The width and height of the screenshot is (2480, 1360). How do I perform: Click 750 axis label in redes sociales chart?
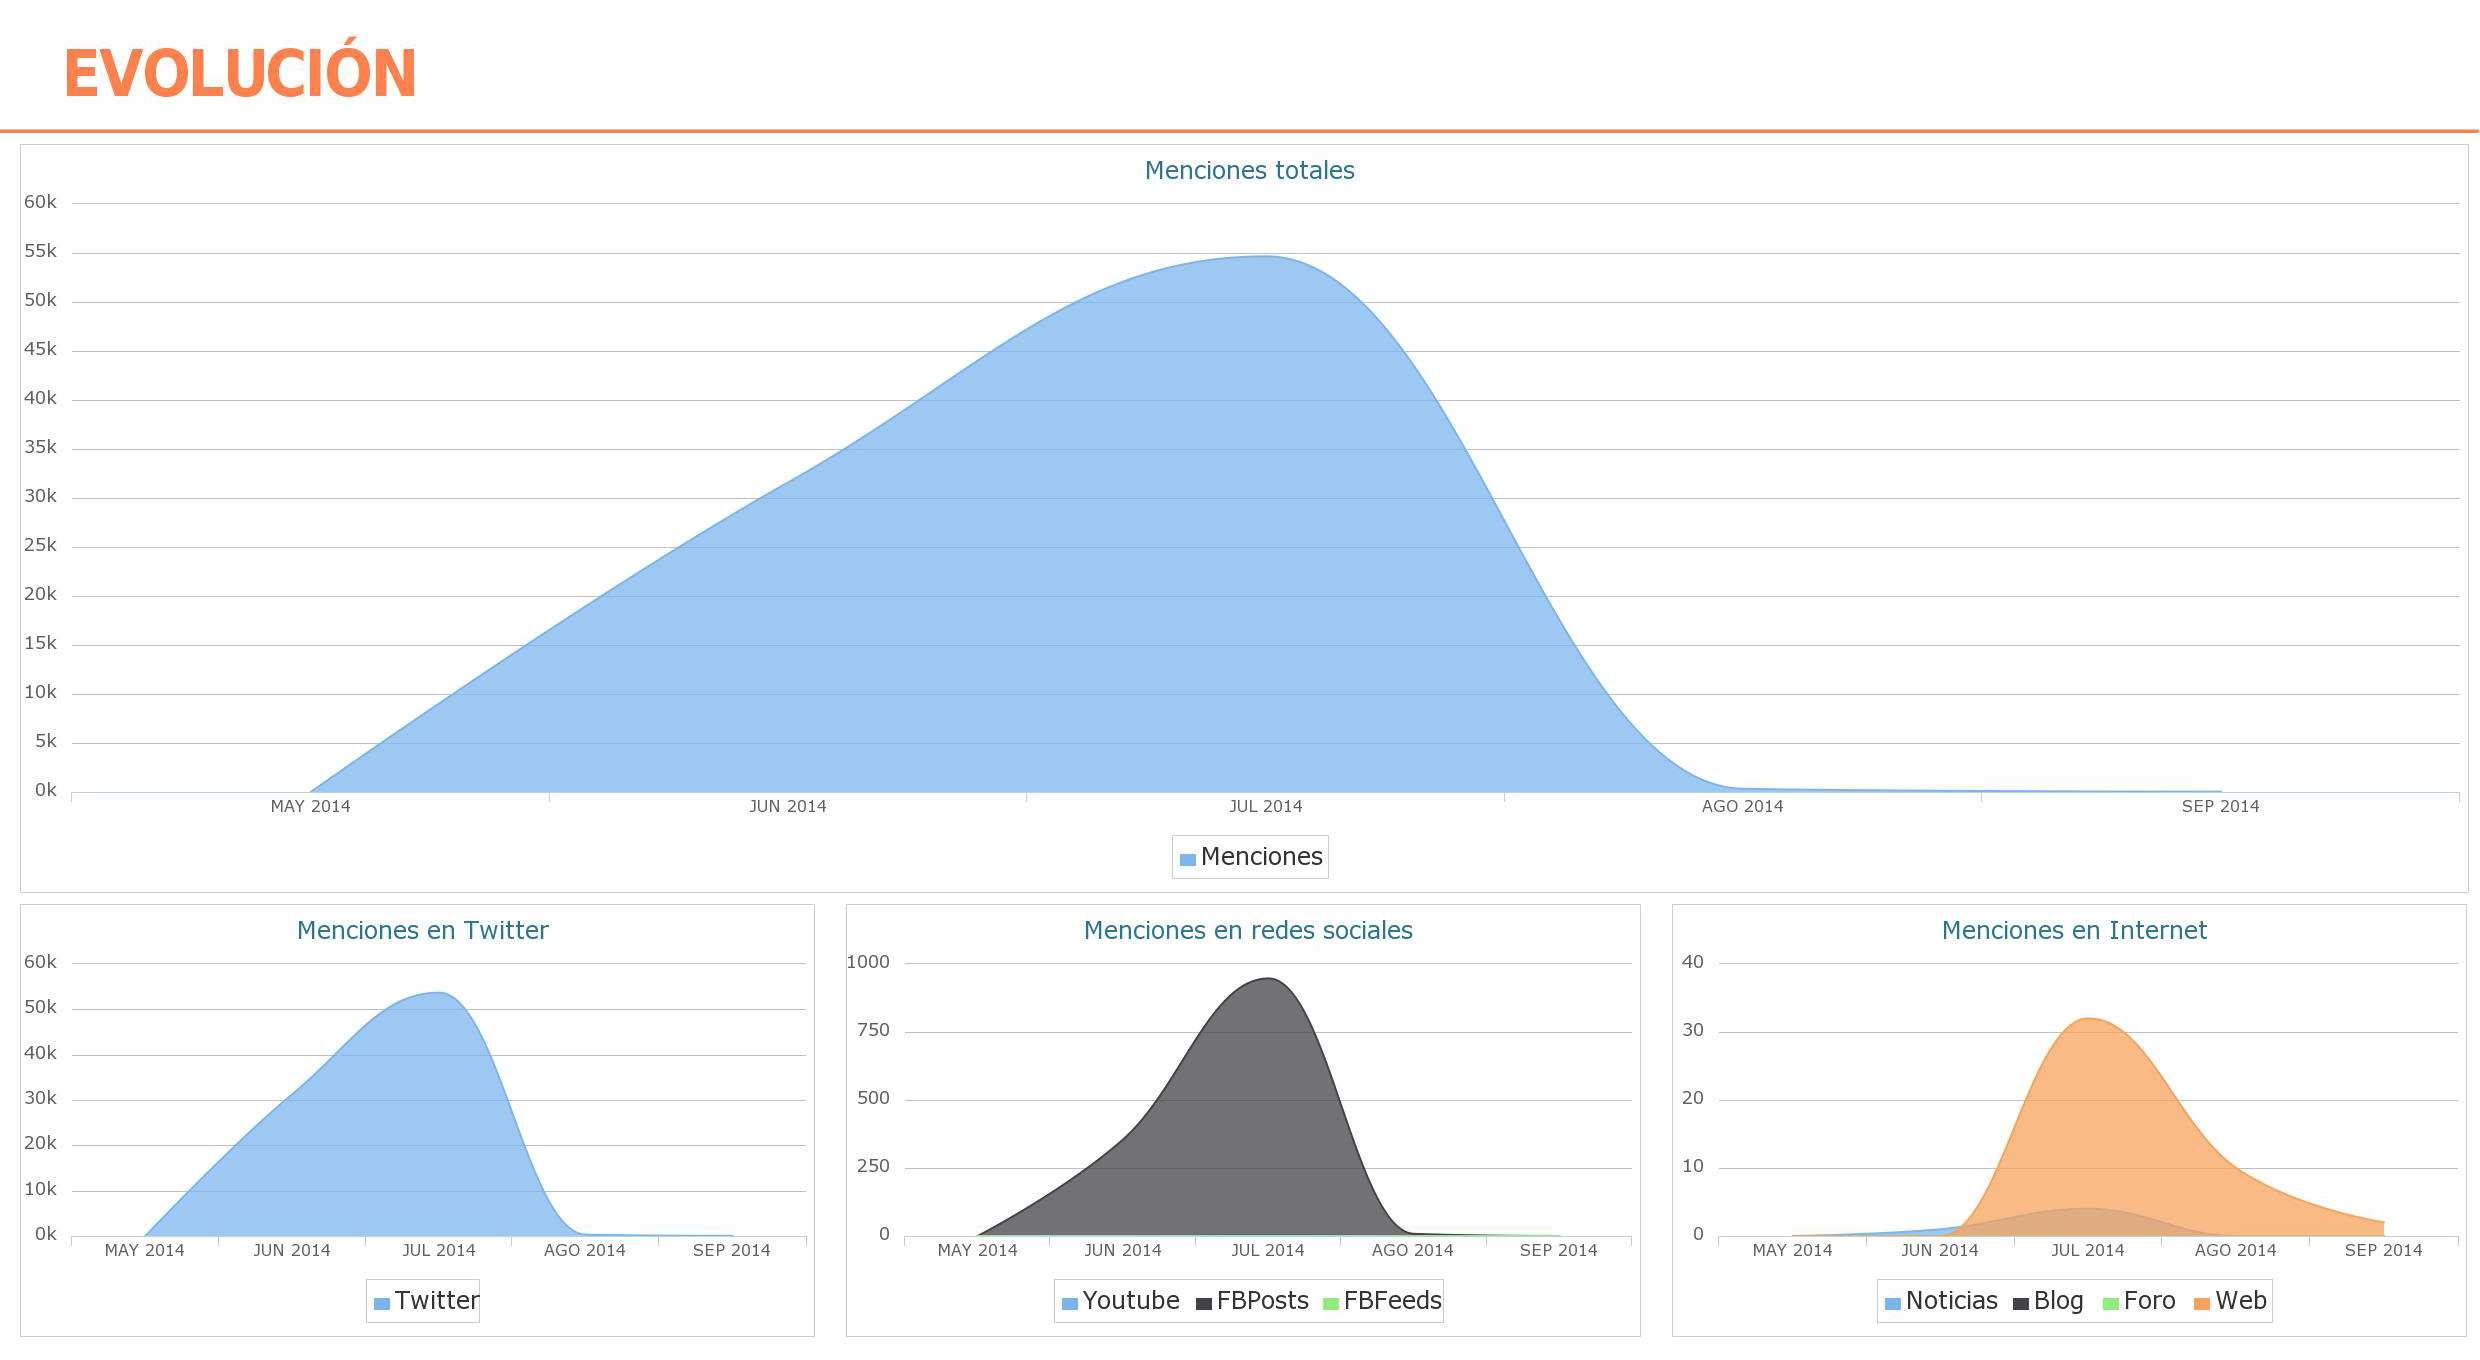click(x=873, y=1031)
